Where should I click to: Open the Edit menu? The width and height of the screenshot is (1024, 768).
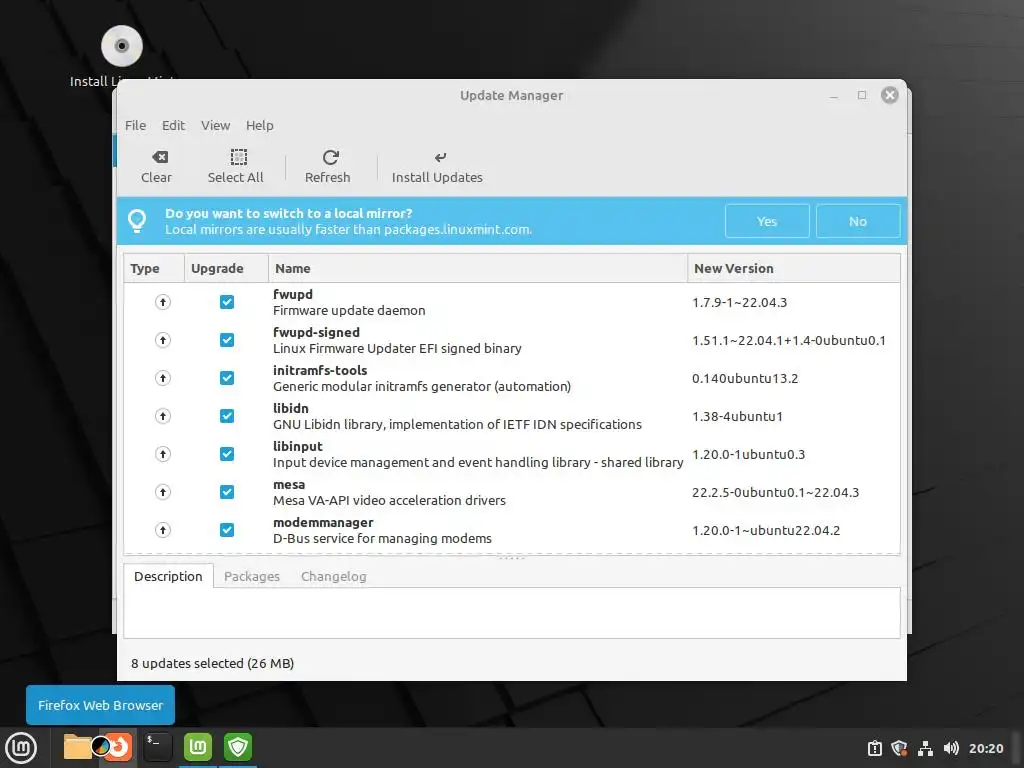tap(173, 125)
